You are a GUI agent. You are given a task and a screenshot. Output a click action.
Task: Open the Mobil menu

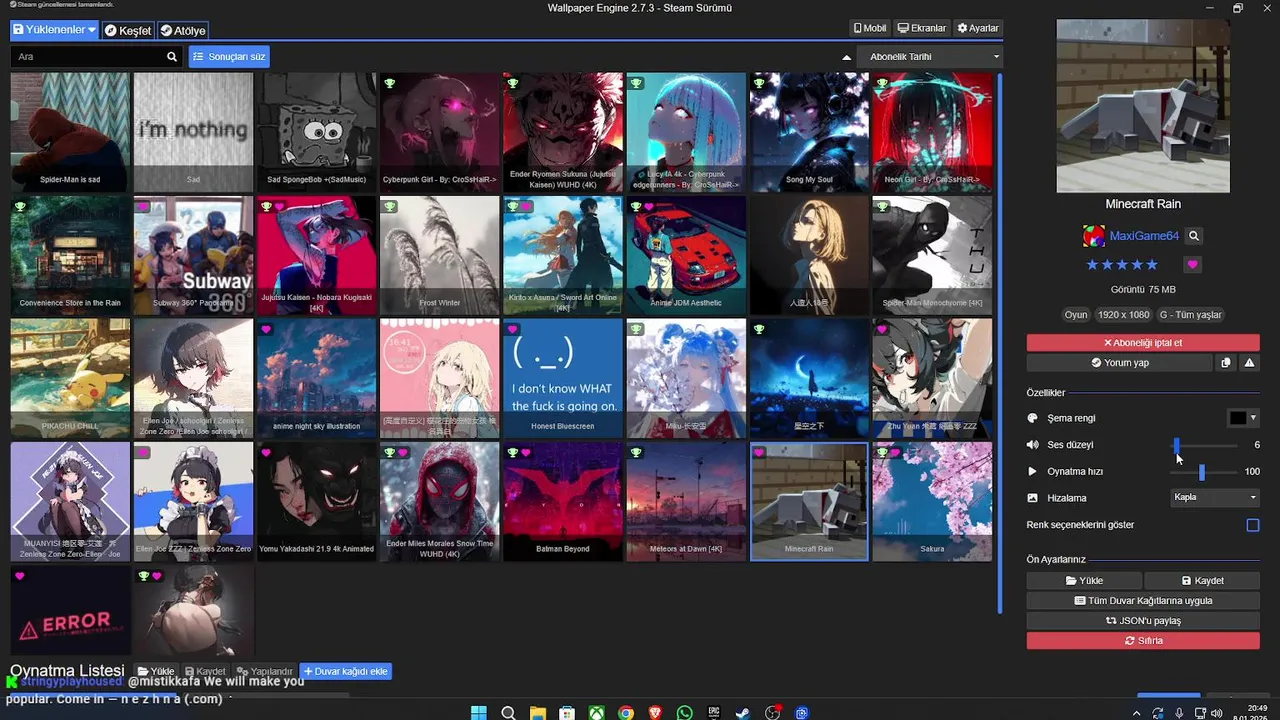pos(869,28)
